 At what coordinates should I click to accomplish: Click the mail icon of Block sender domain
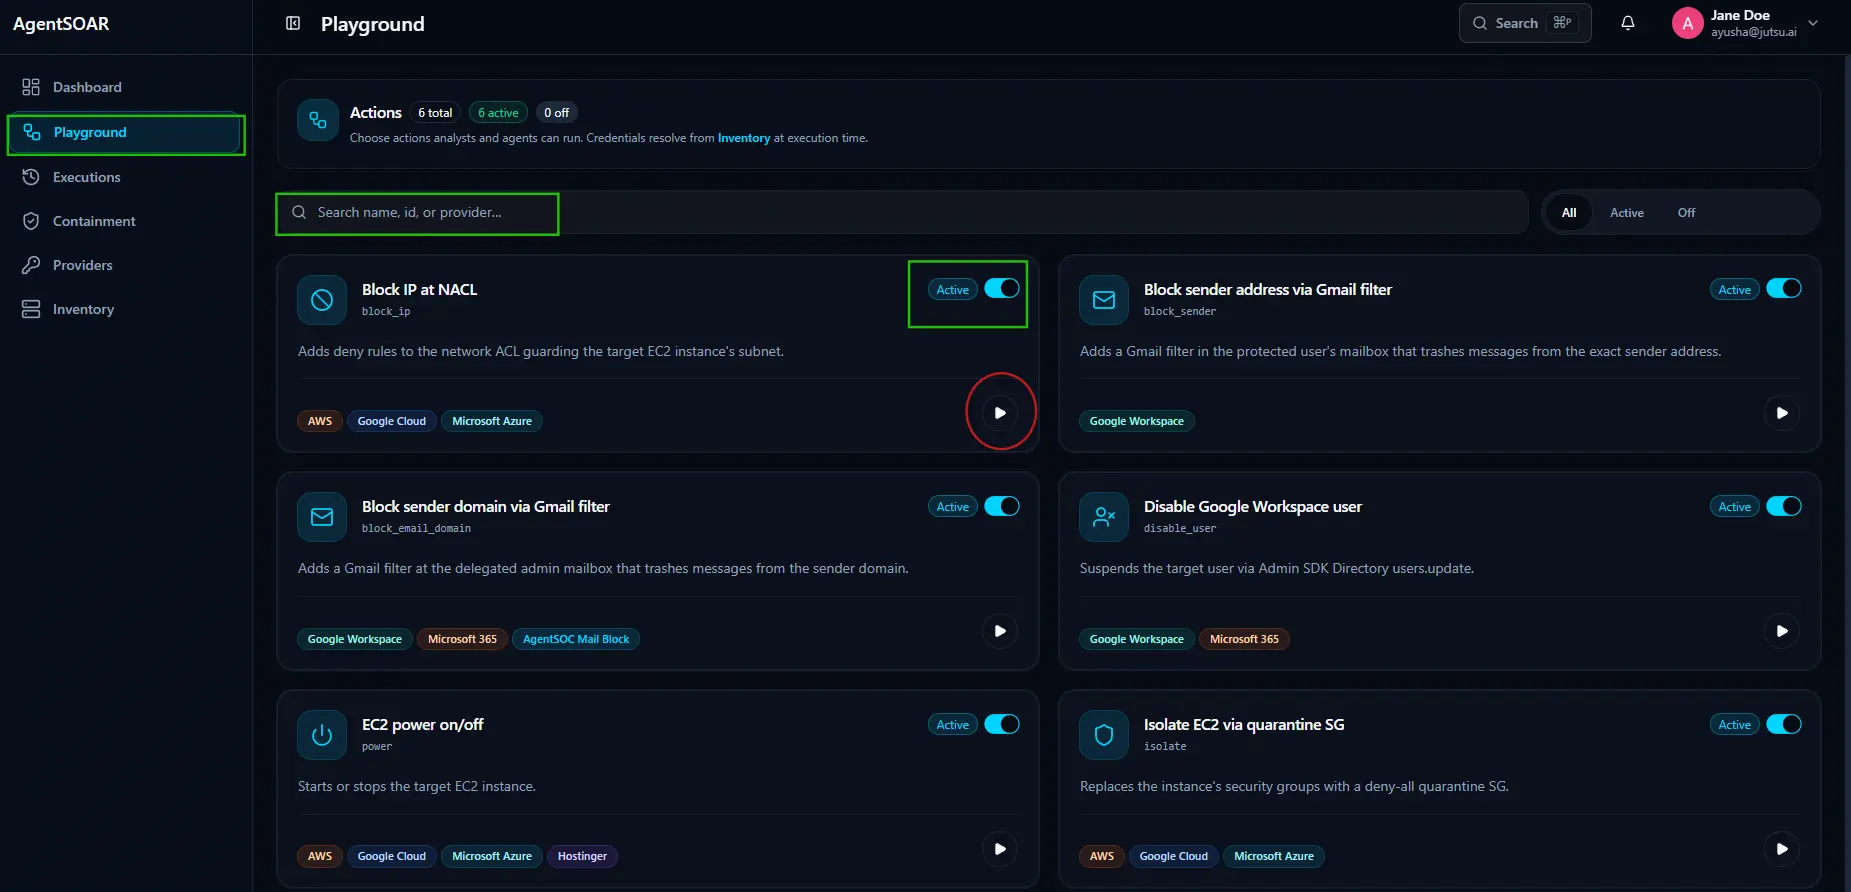[x=322, y=517]
